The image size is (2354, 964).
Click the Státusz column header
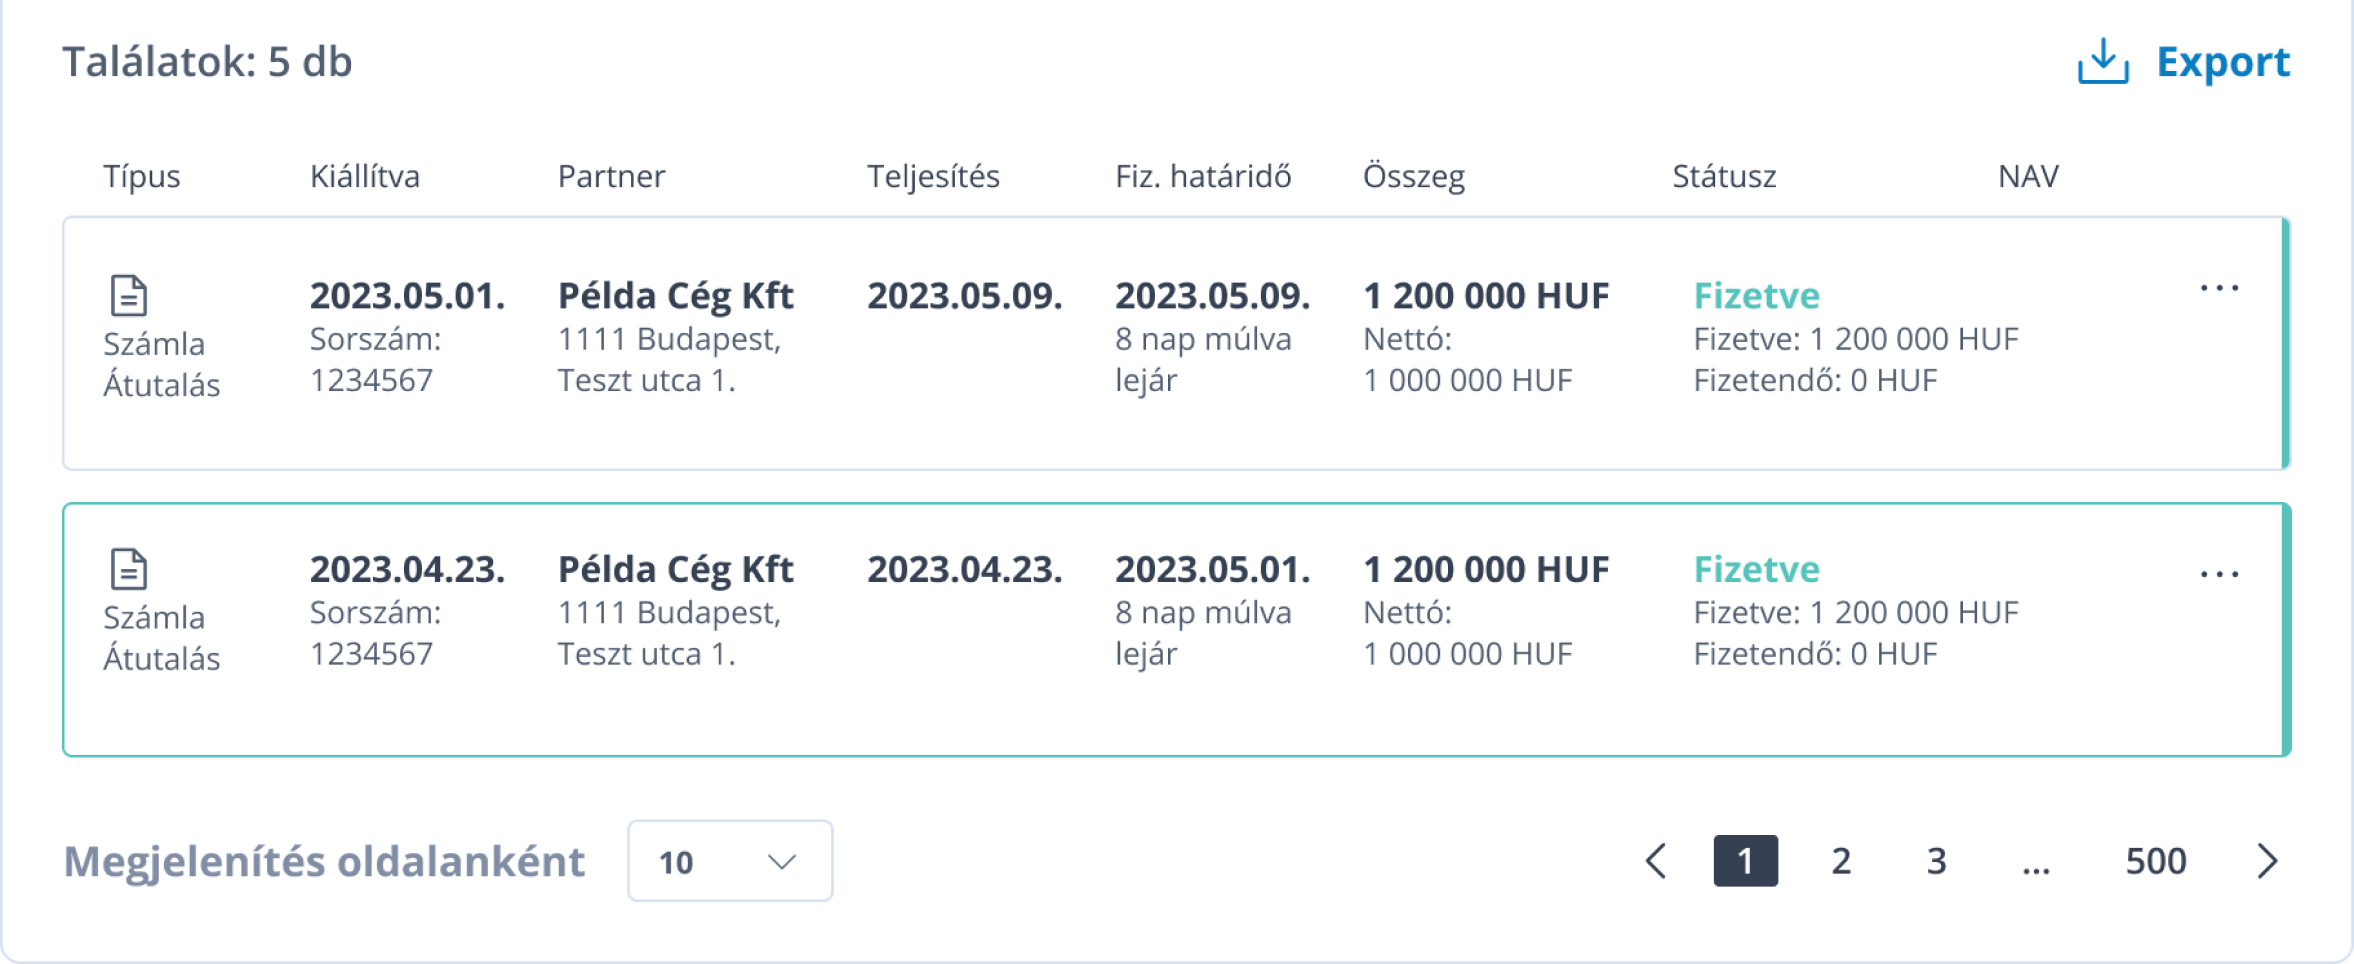coord(1724,176)
